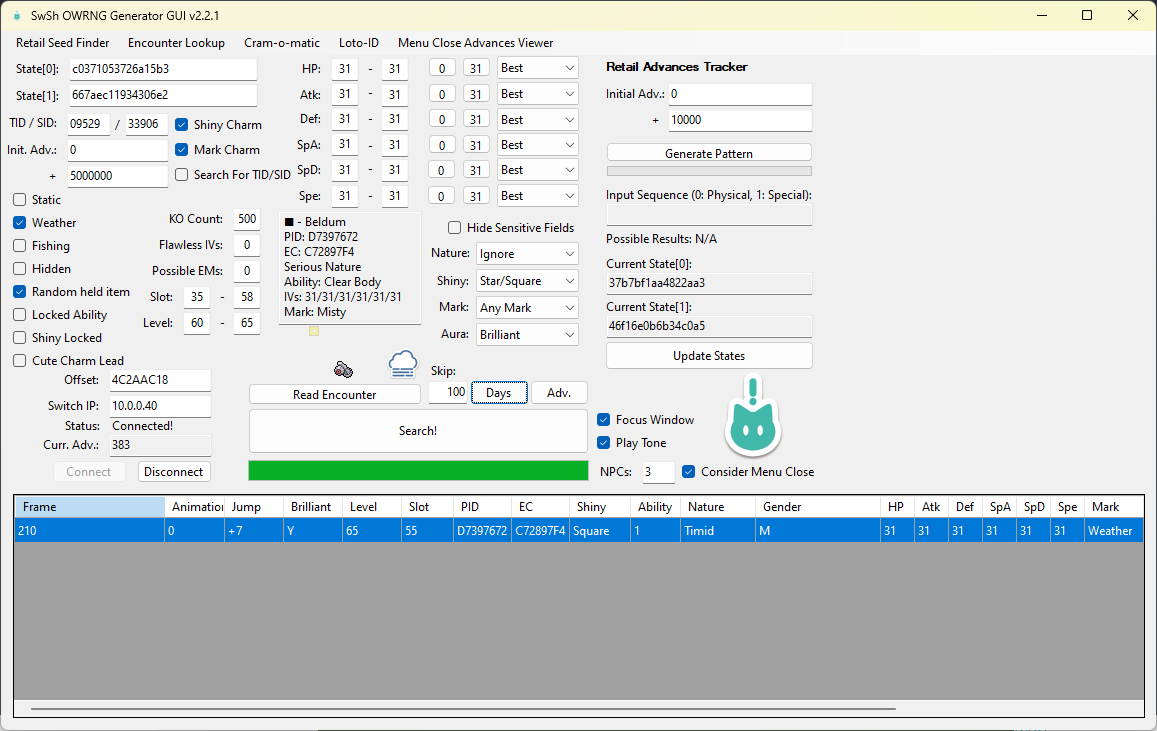Click the Frame column header
This screenshot has height=731, width=1157.
pos(89,507)
